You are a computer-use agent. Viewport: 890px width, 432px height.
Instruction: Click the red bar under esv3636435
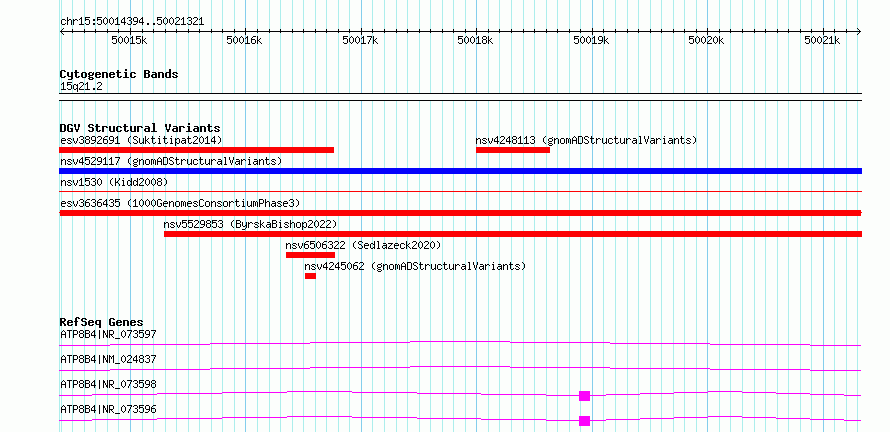pos(460,213)
